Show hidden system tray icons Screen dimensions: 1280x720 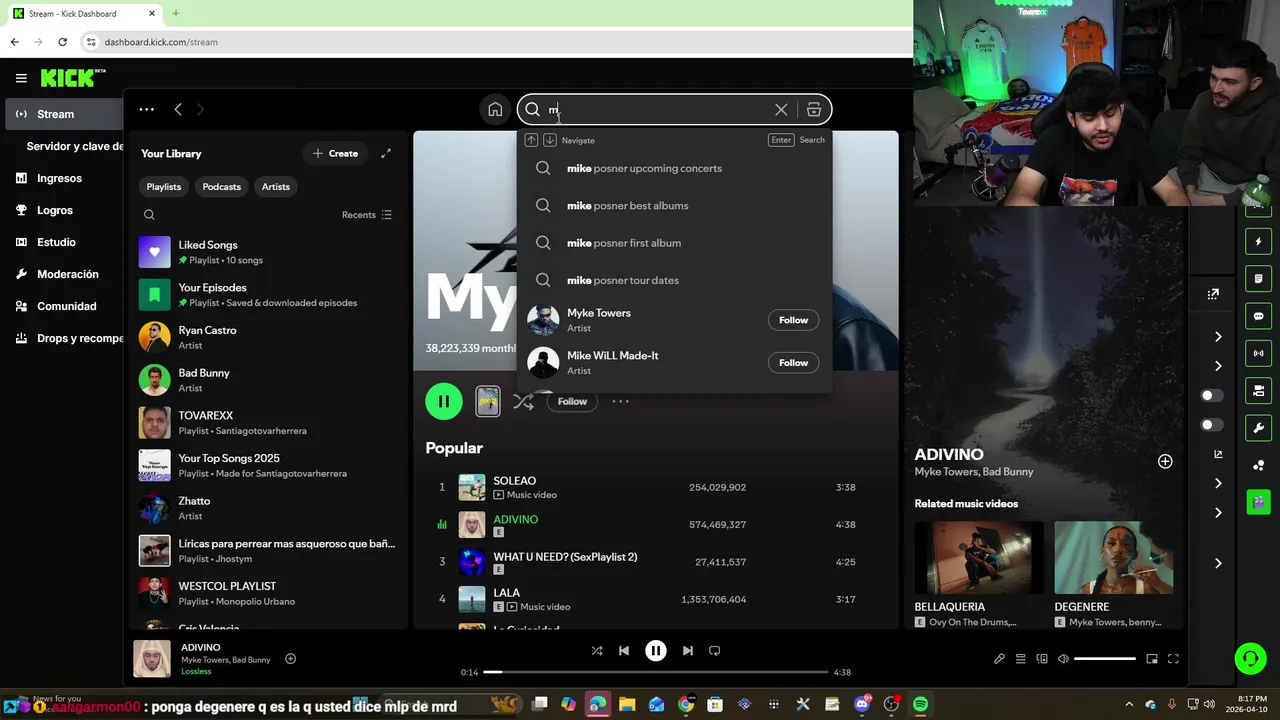(x=1129, y=704)
